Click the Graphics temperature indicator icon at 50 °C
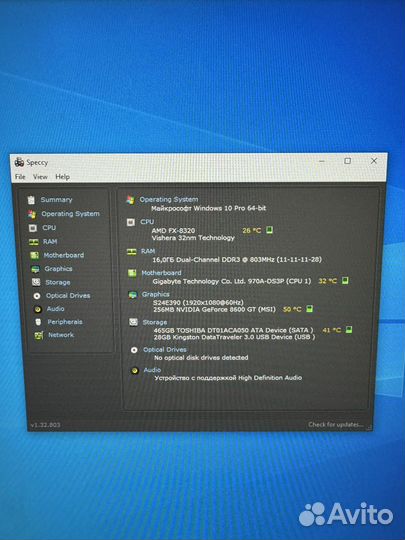Viewport: 405px width, 540px height. click(310, 309)
